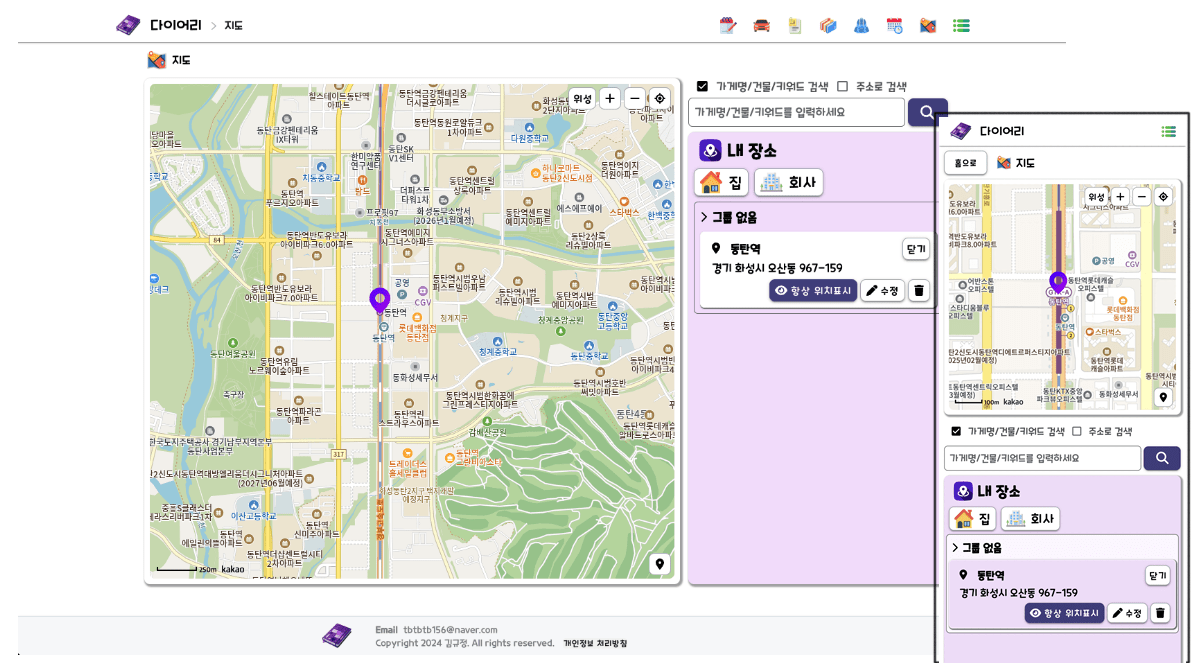Viewport: 1200px width, 663px height.
Task: Select the 집 place tab in desktop panel
Action: point(722,182)
